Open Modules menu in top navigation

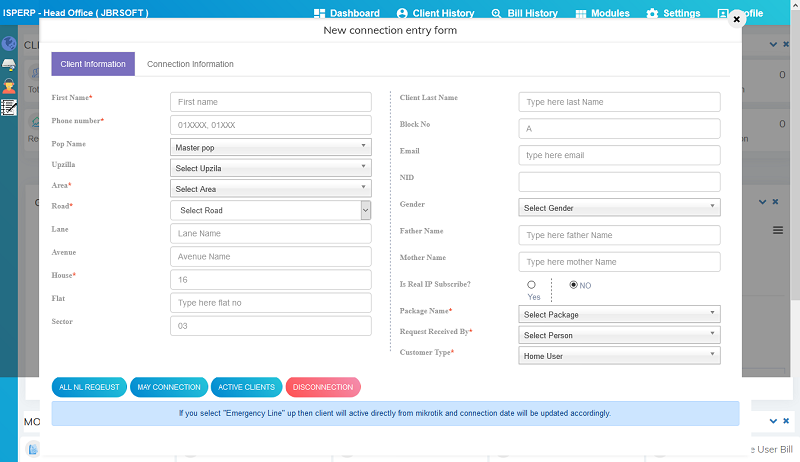click(603, 13)
